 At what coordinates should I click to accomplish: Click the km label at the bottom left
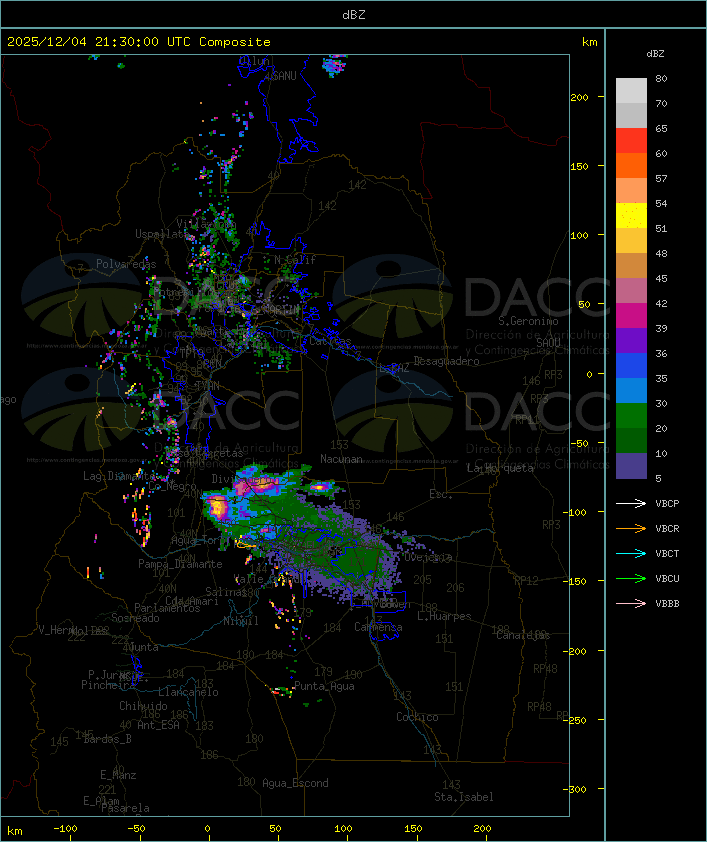(14, 831)
